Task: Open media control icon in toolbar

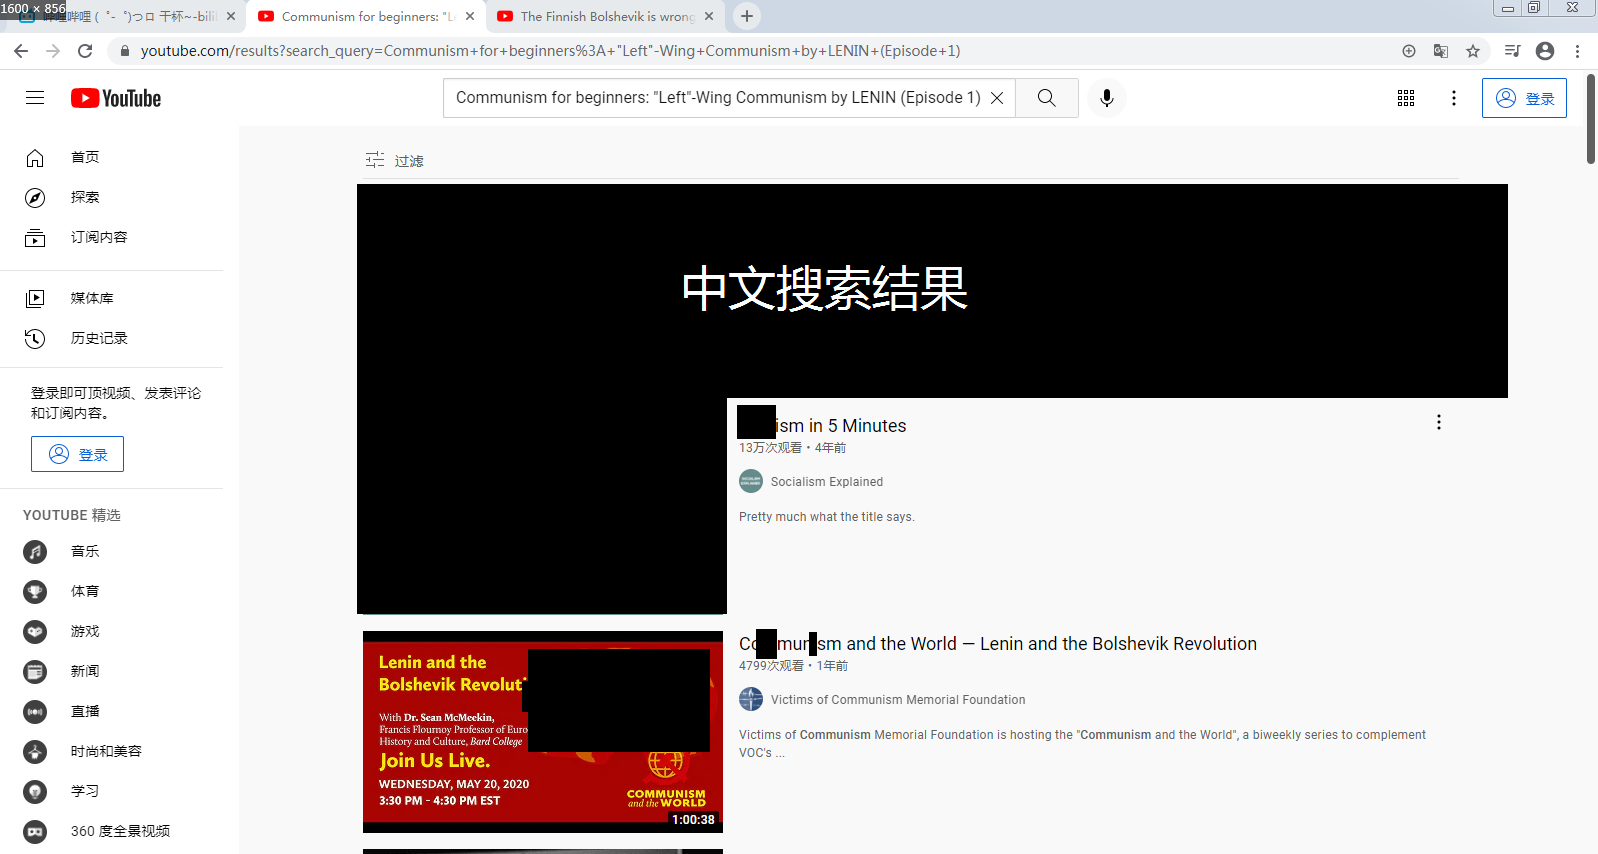Action: pos(1513,51)
